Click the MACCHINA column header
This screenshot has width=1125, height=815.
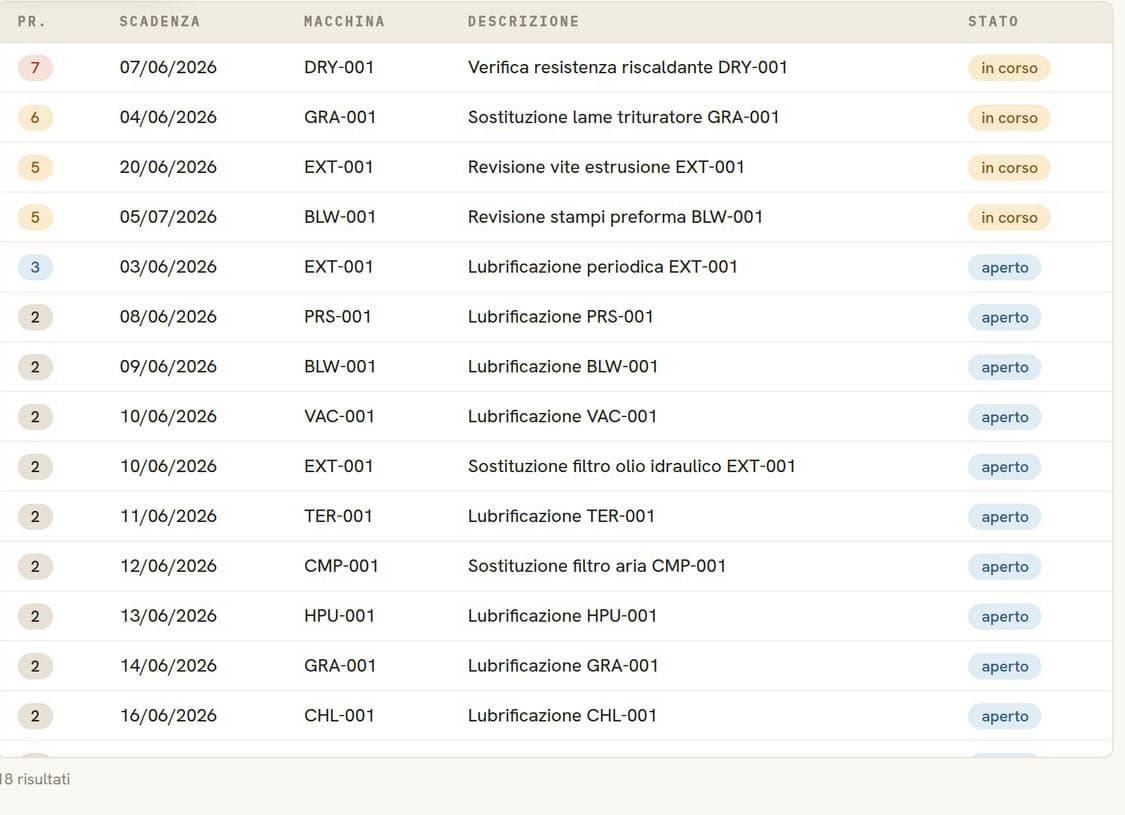[x=344, y=22]
